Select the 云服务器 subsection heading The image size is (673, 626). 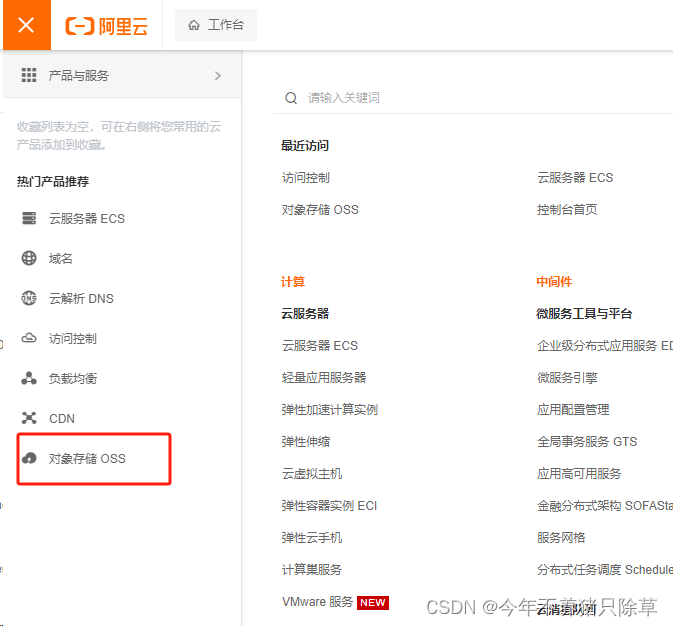point(305,313)
